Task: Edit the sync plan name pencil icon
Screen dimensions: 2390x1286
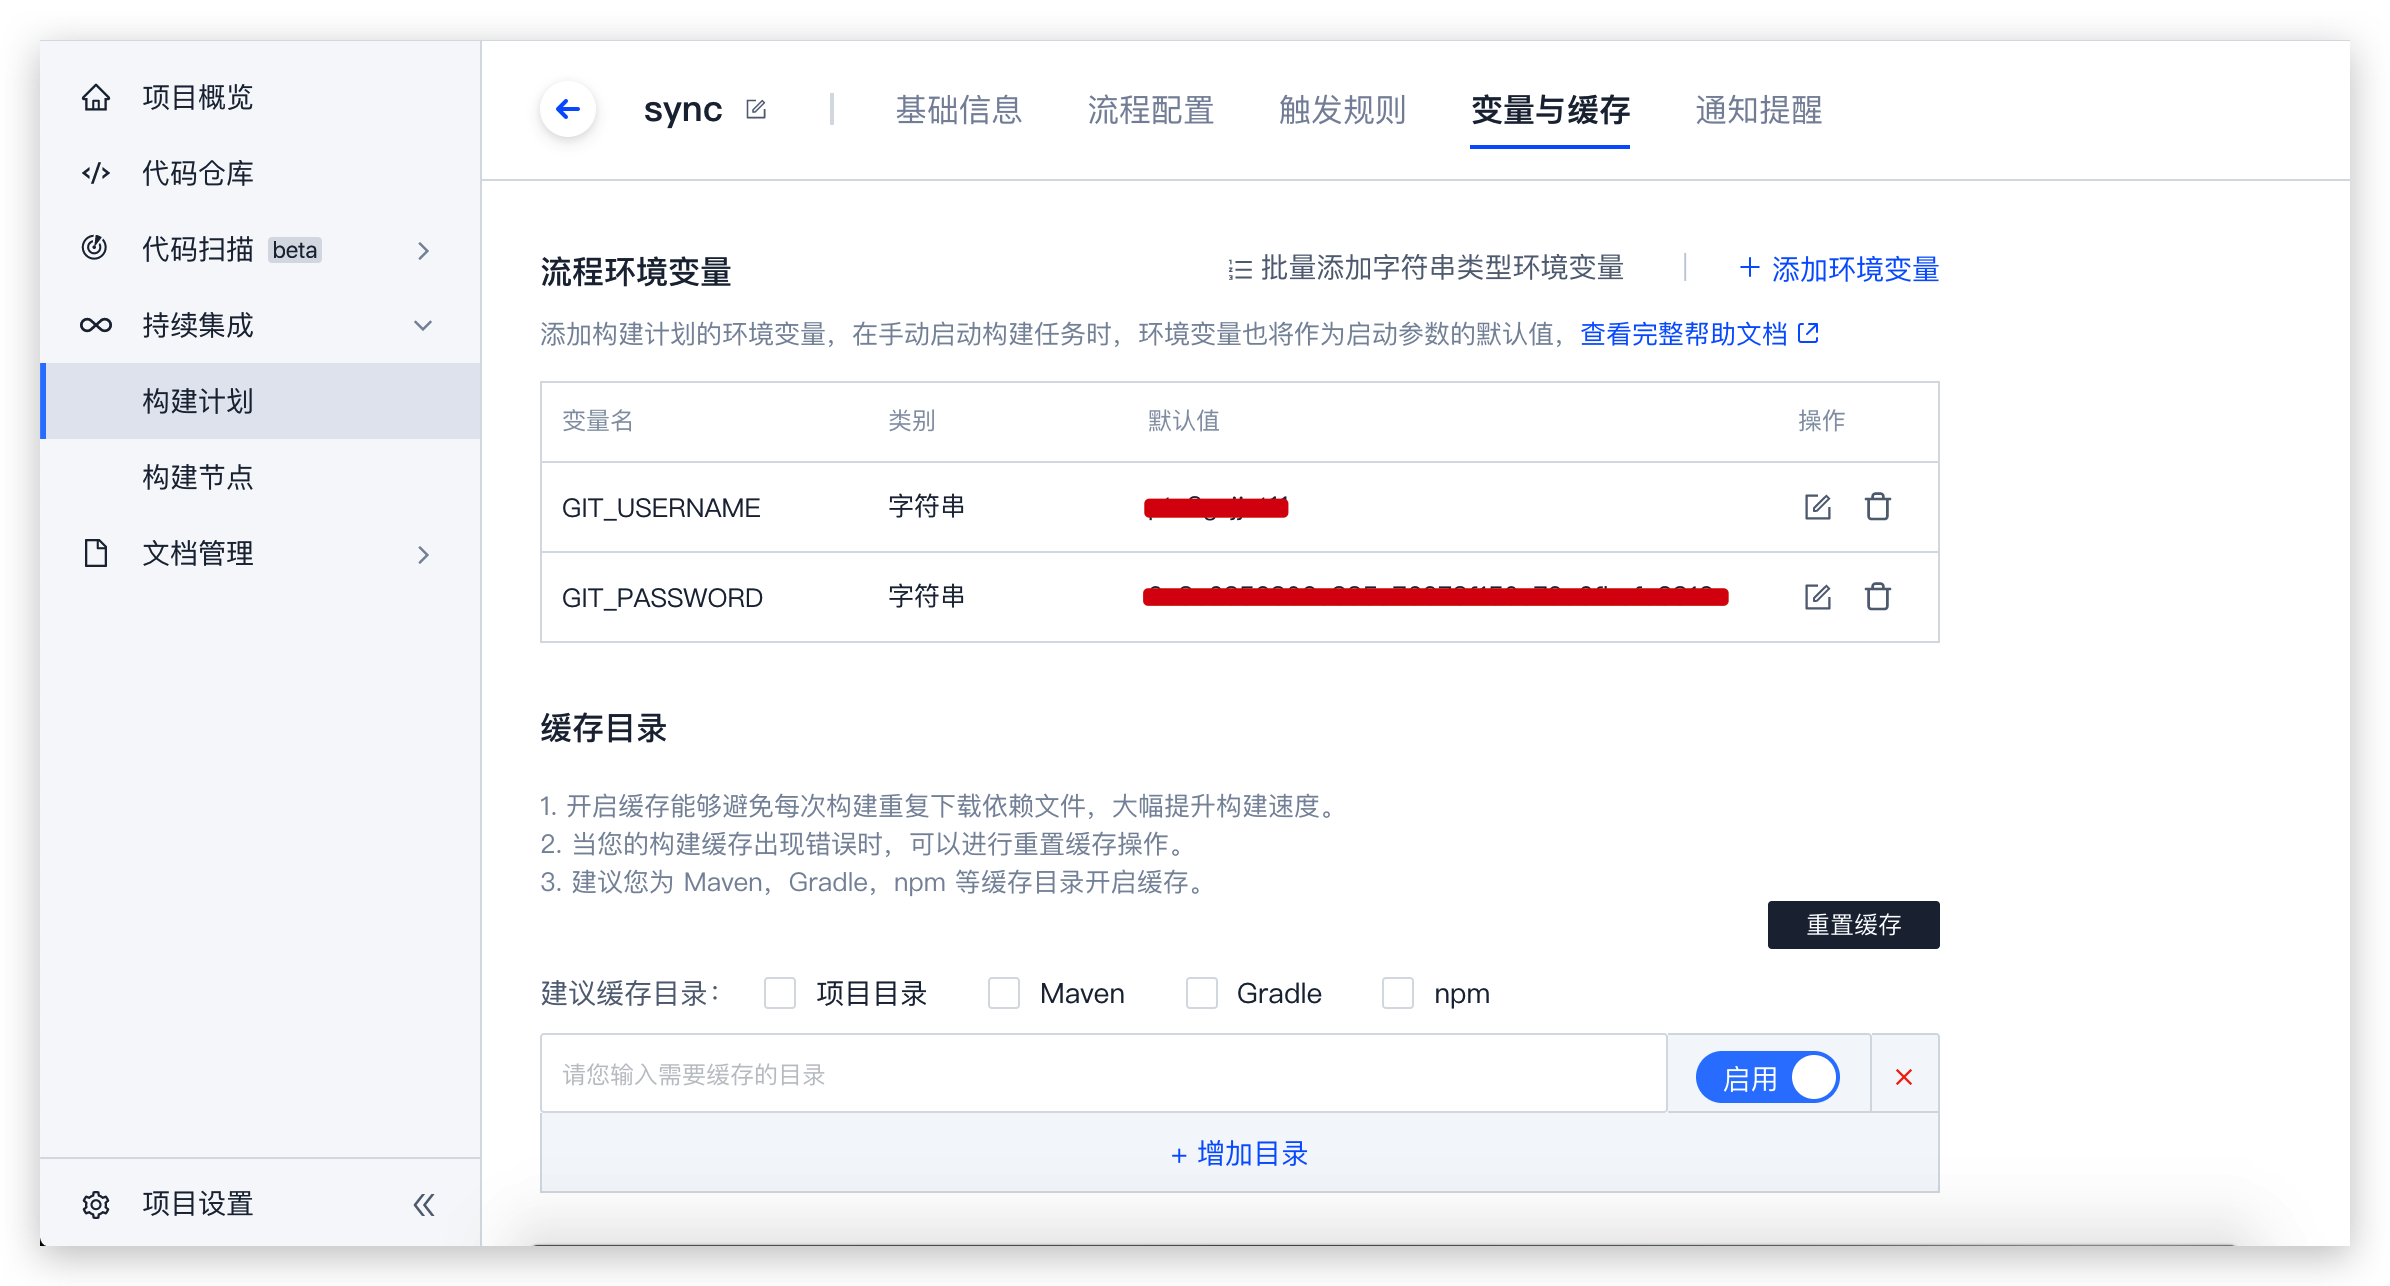Action: pos(756,109)
